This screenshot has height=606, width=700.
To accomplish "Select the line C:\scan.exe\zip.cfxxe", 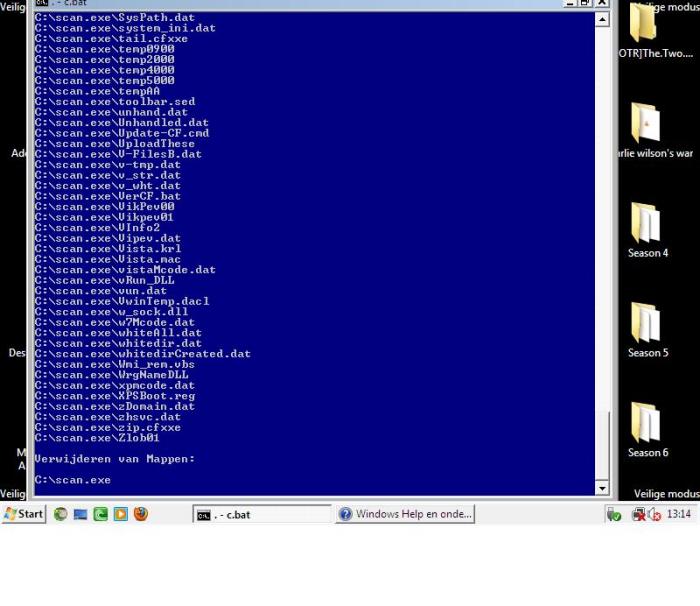I will [x=108, y=427].
